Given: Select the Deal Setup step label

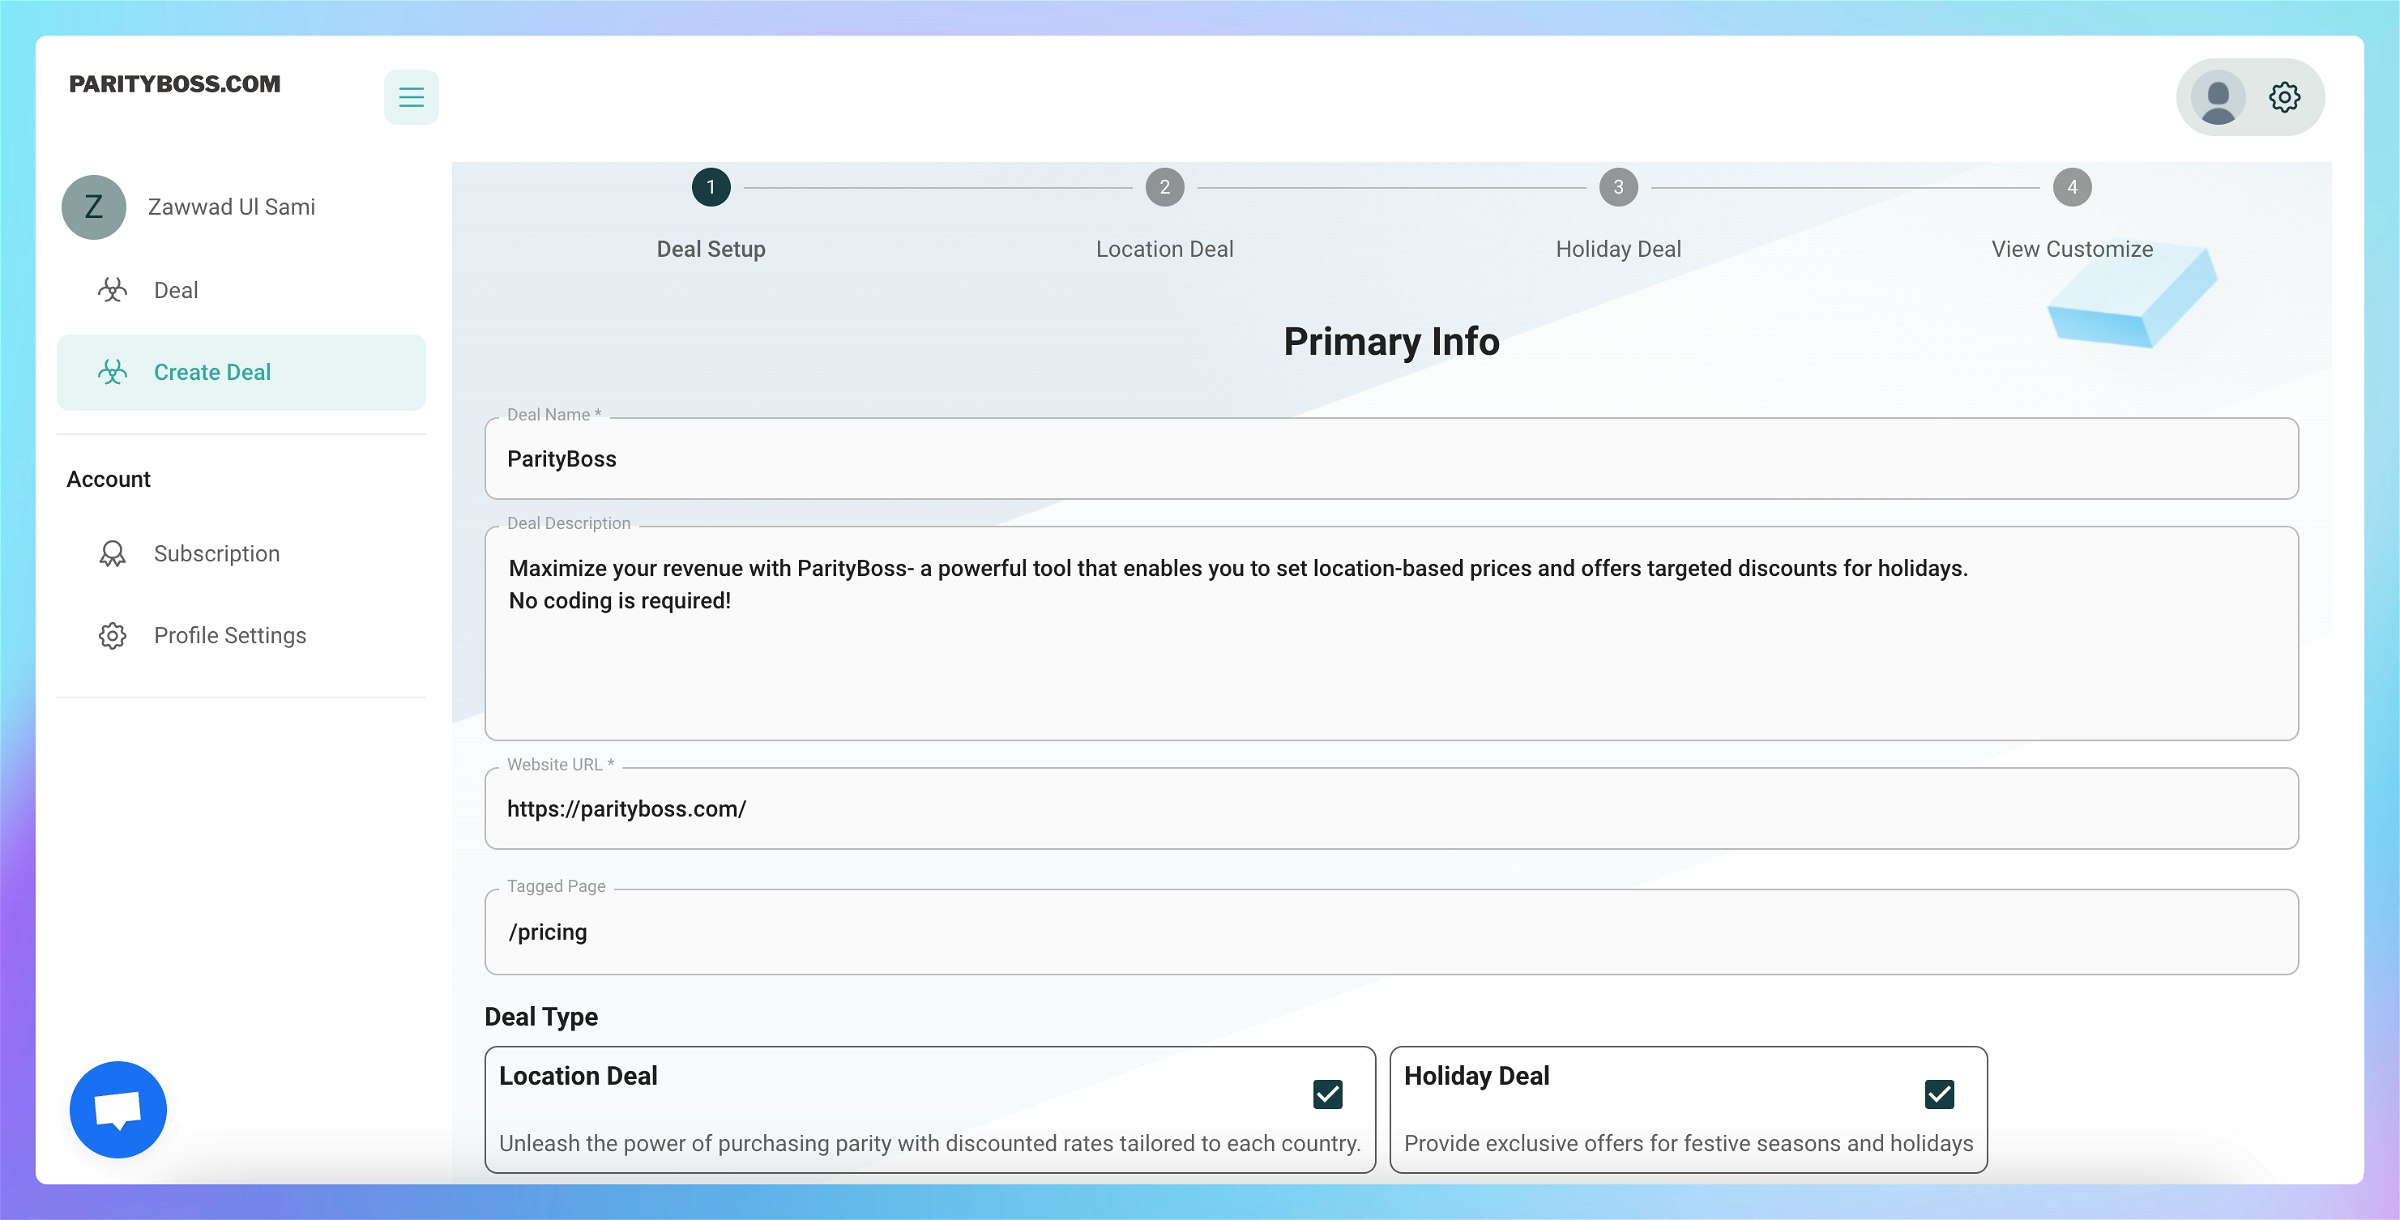Looking at the screenshot, I should tap(711, 249).
